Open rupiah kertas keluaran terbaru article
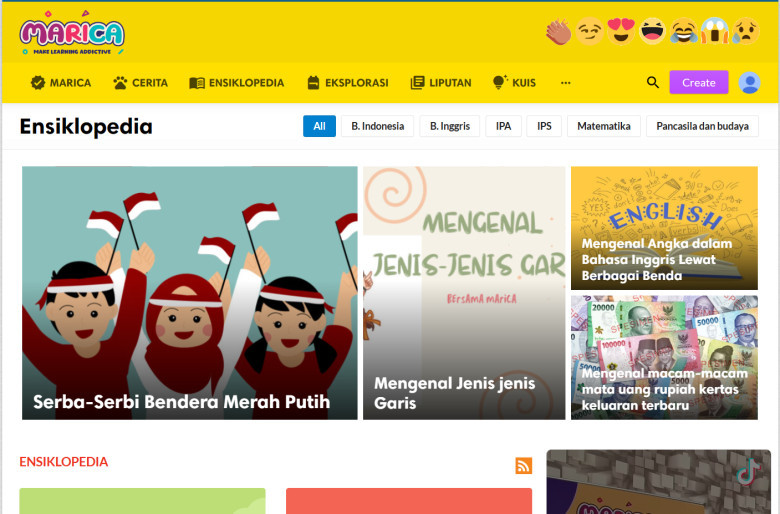The width and height of the screenshot is (780, 514). pyautogui.click(x=664, y=357)
